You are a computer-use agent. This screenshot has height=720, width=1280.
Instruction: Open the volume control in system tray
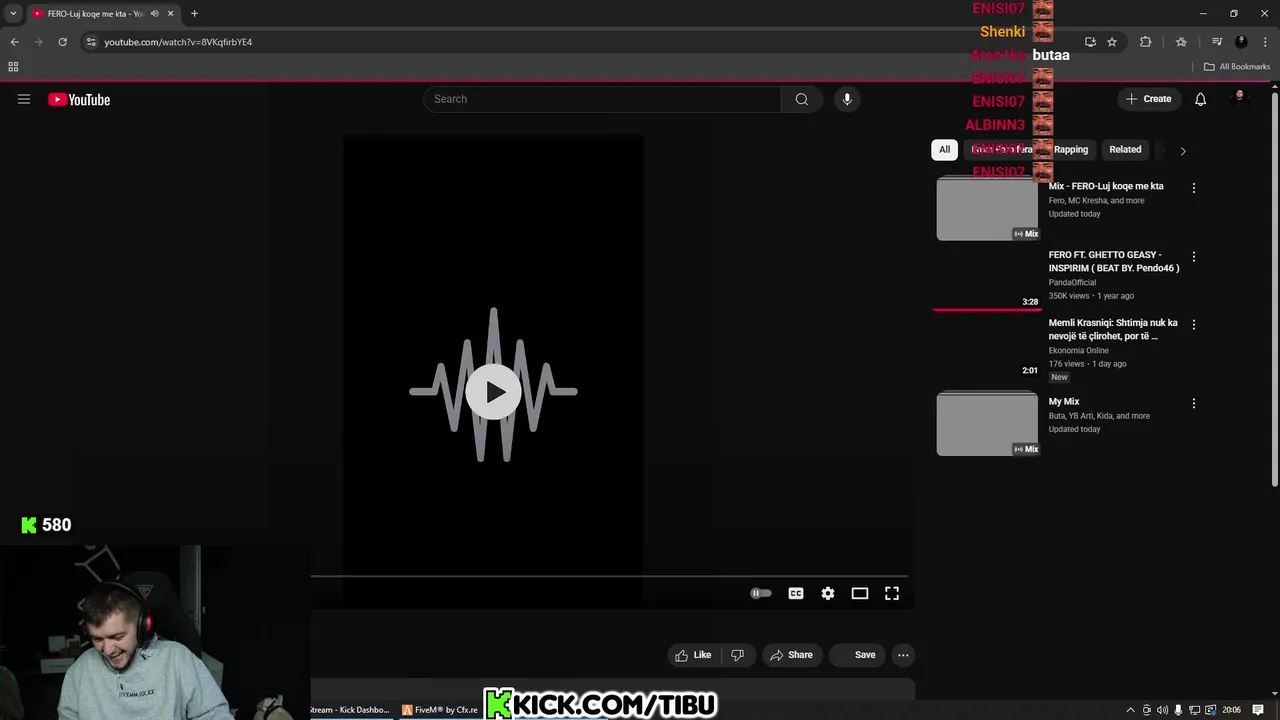coord(1162,710)
